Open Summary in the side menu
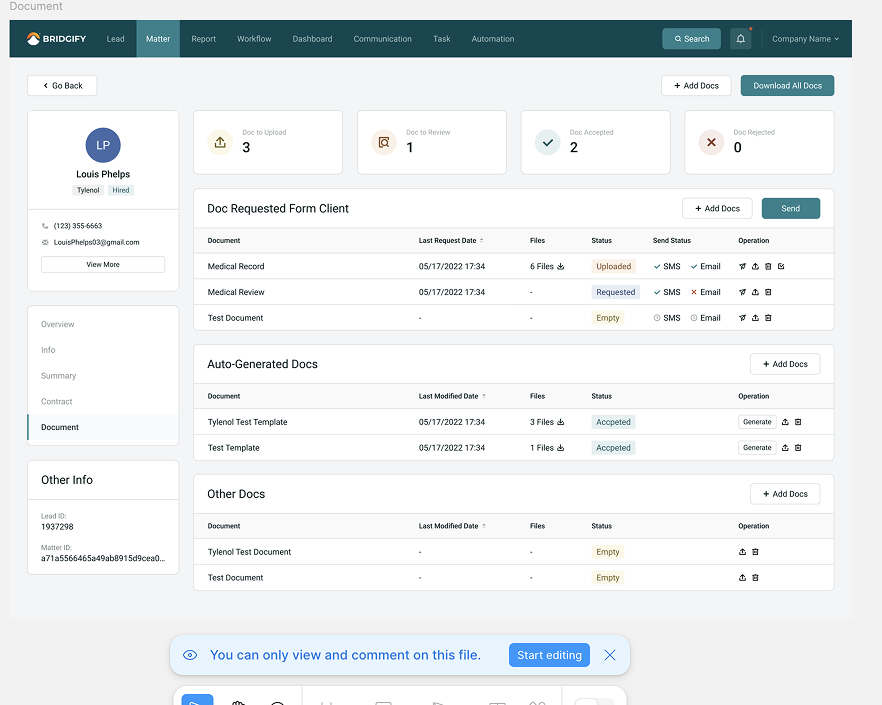882x705 pixels. click(x=103, y=376)
